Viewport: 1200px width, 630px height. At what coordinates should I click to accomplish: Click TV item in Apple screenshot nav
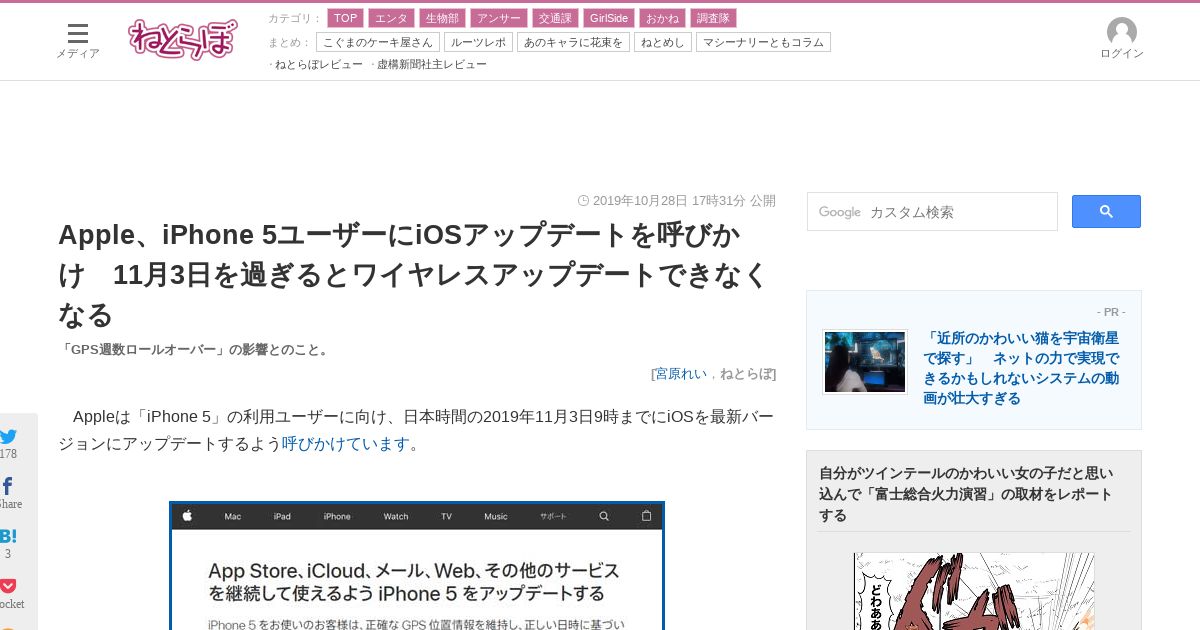(x=447, y=517)
